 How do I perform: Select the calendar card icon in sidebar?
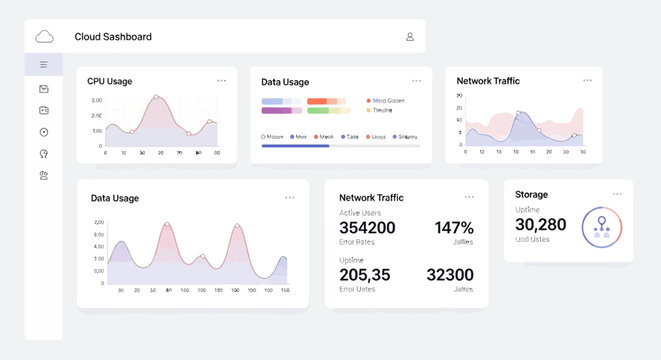coord(44,110)
